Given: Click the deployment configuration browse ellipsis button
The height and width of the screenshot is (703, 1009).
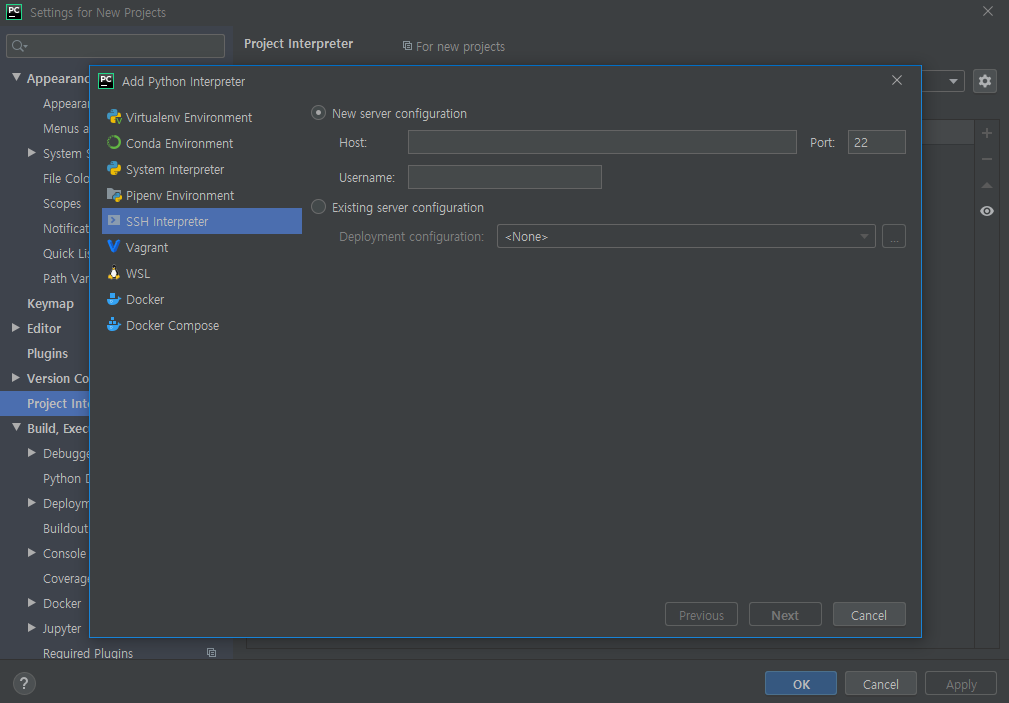Looking at the screenshot, I should [x=894, y=236].
